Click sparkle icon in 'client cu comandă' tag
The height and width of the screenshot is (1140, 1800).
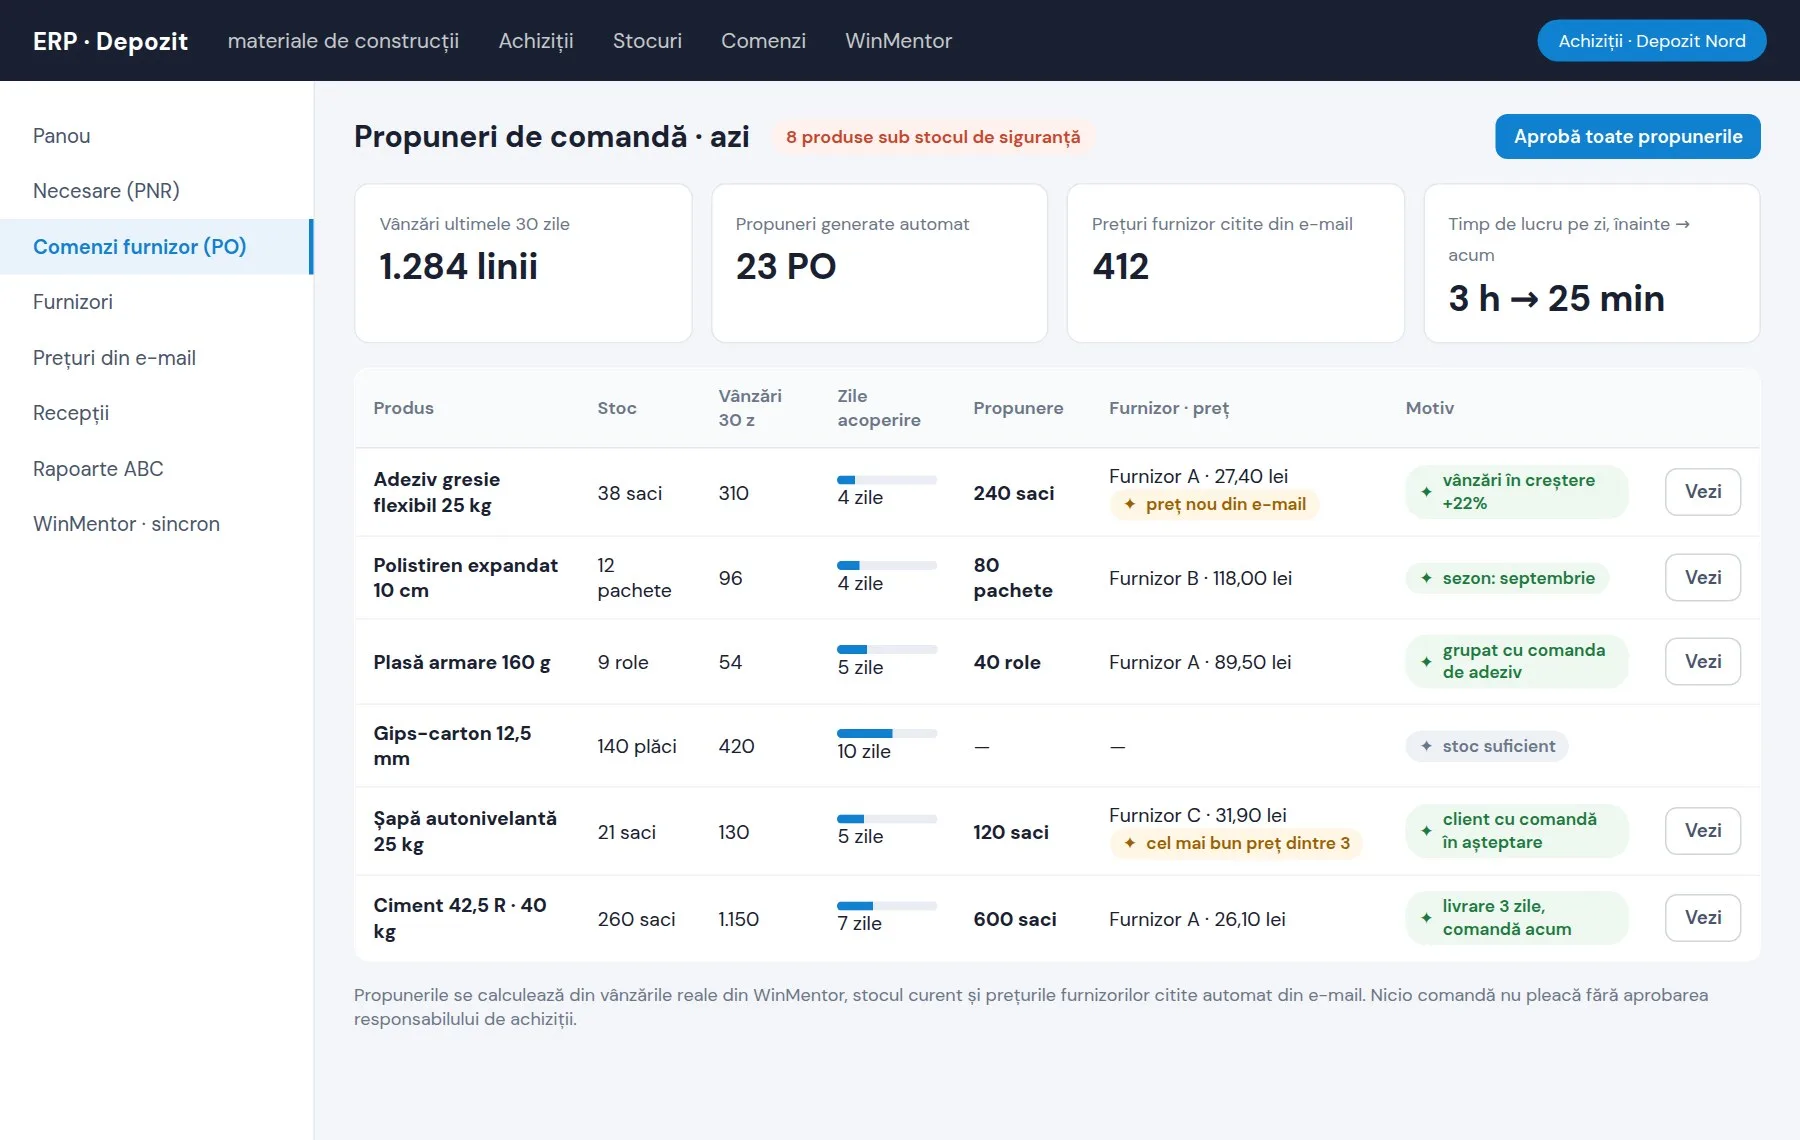pos(1426,831)
